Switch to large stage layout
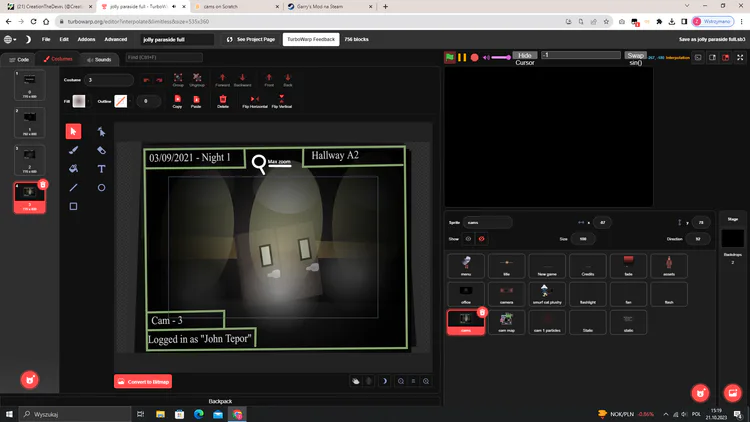 pyautogui.click(x=726, y=57)
